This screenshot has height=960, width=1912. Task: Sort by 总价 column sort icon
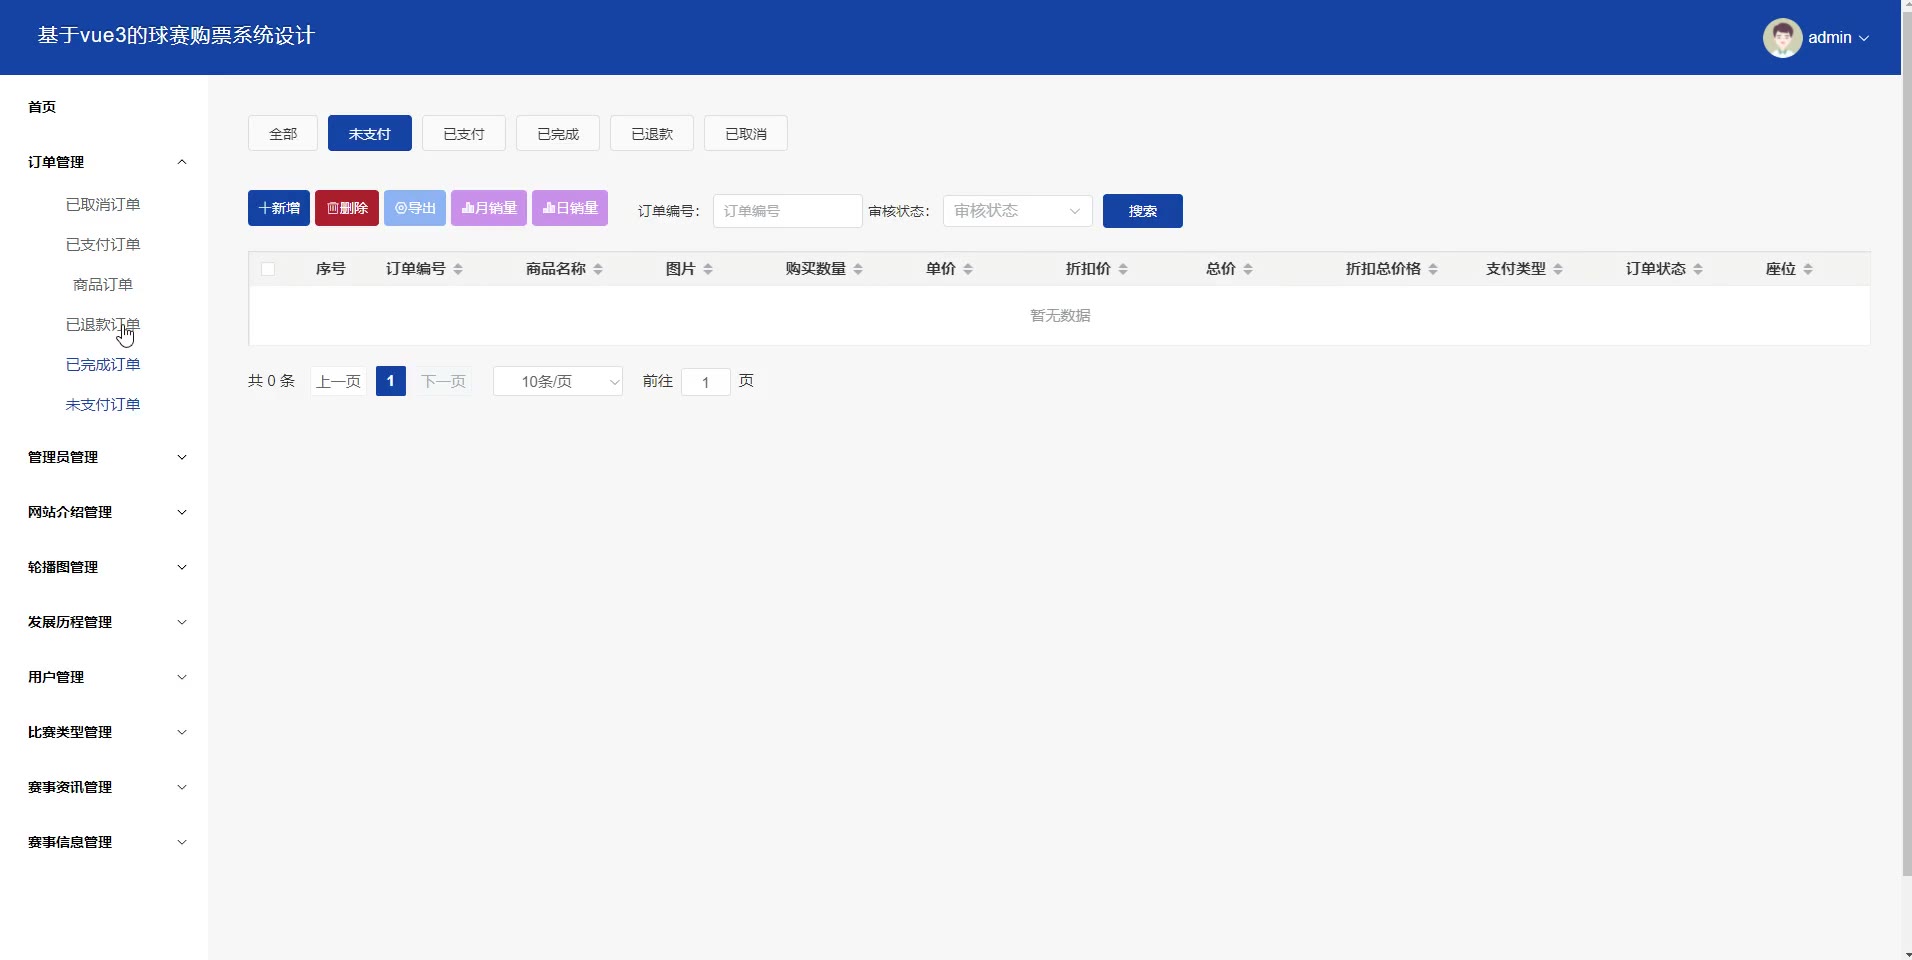point(1248,269)
